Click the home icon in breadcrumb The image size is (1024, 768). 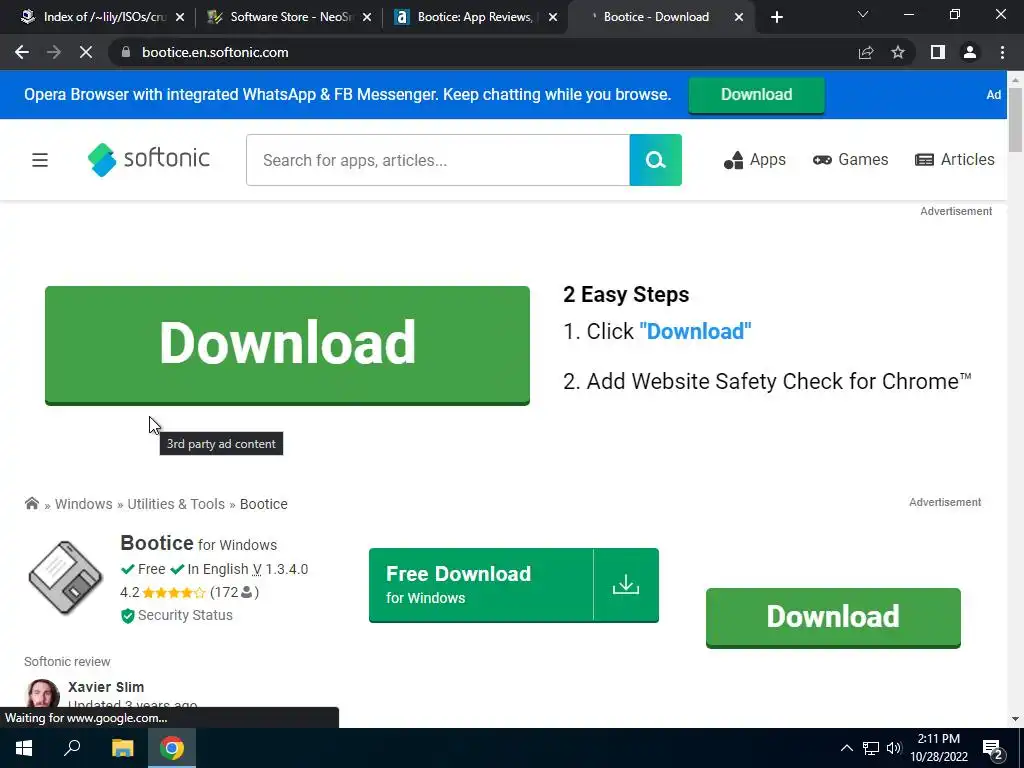point(31,504)
